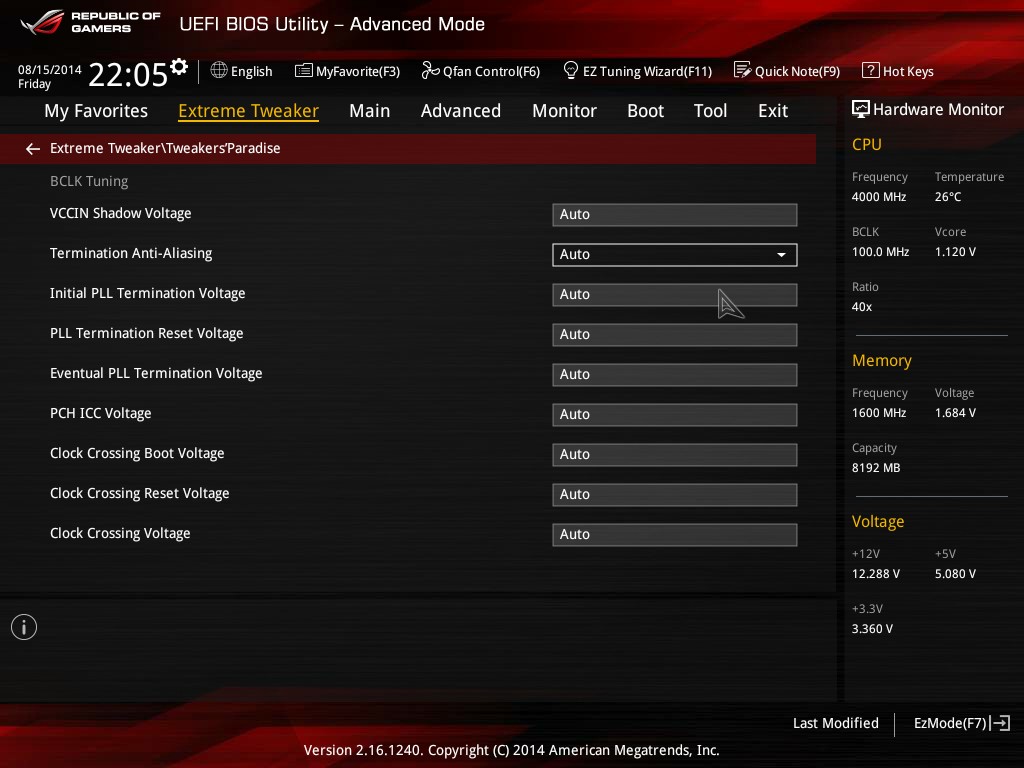Select the Termination Anti-Aliasing label
This screenshot has width=1024, height=768.
[x=131, y=253]
